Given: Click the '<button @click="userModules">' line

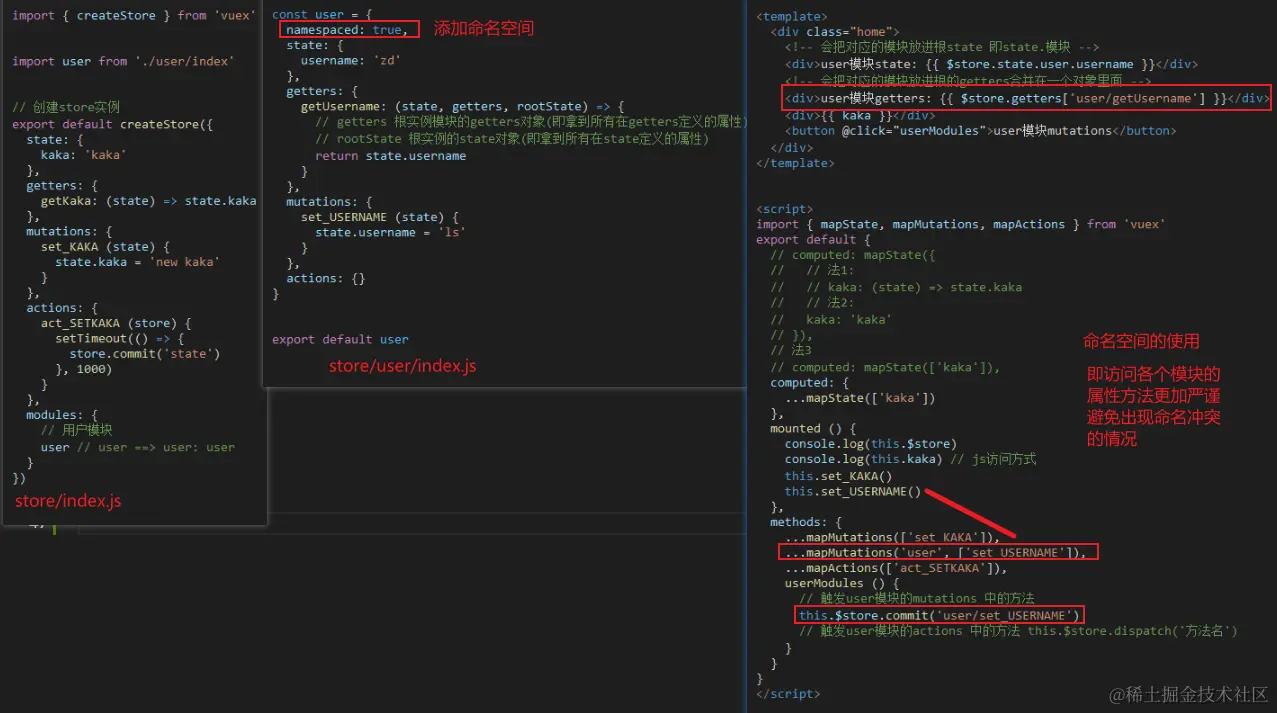Looking at the screenshot, I should (981, 130).
